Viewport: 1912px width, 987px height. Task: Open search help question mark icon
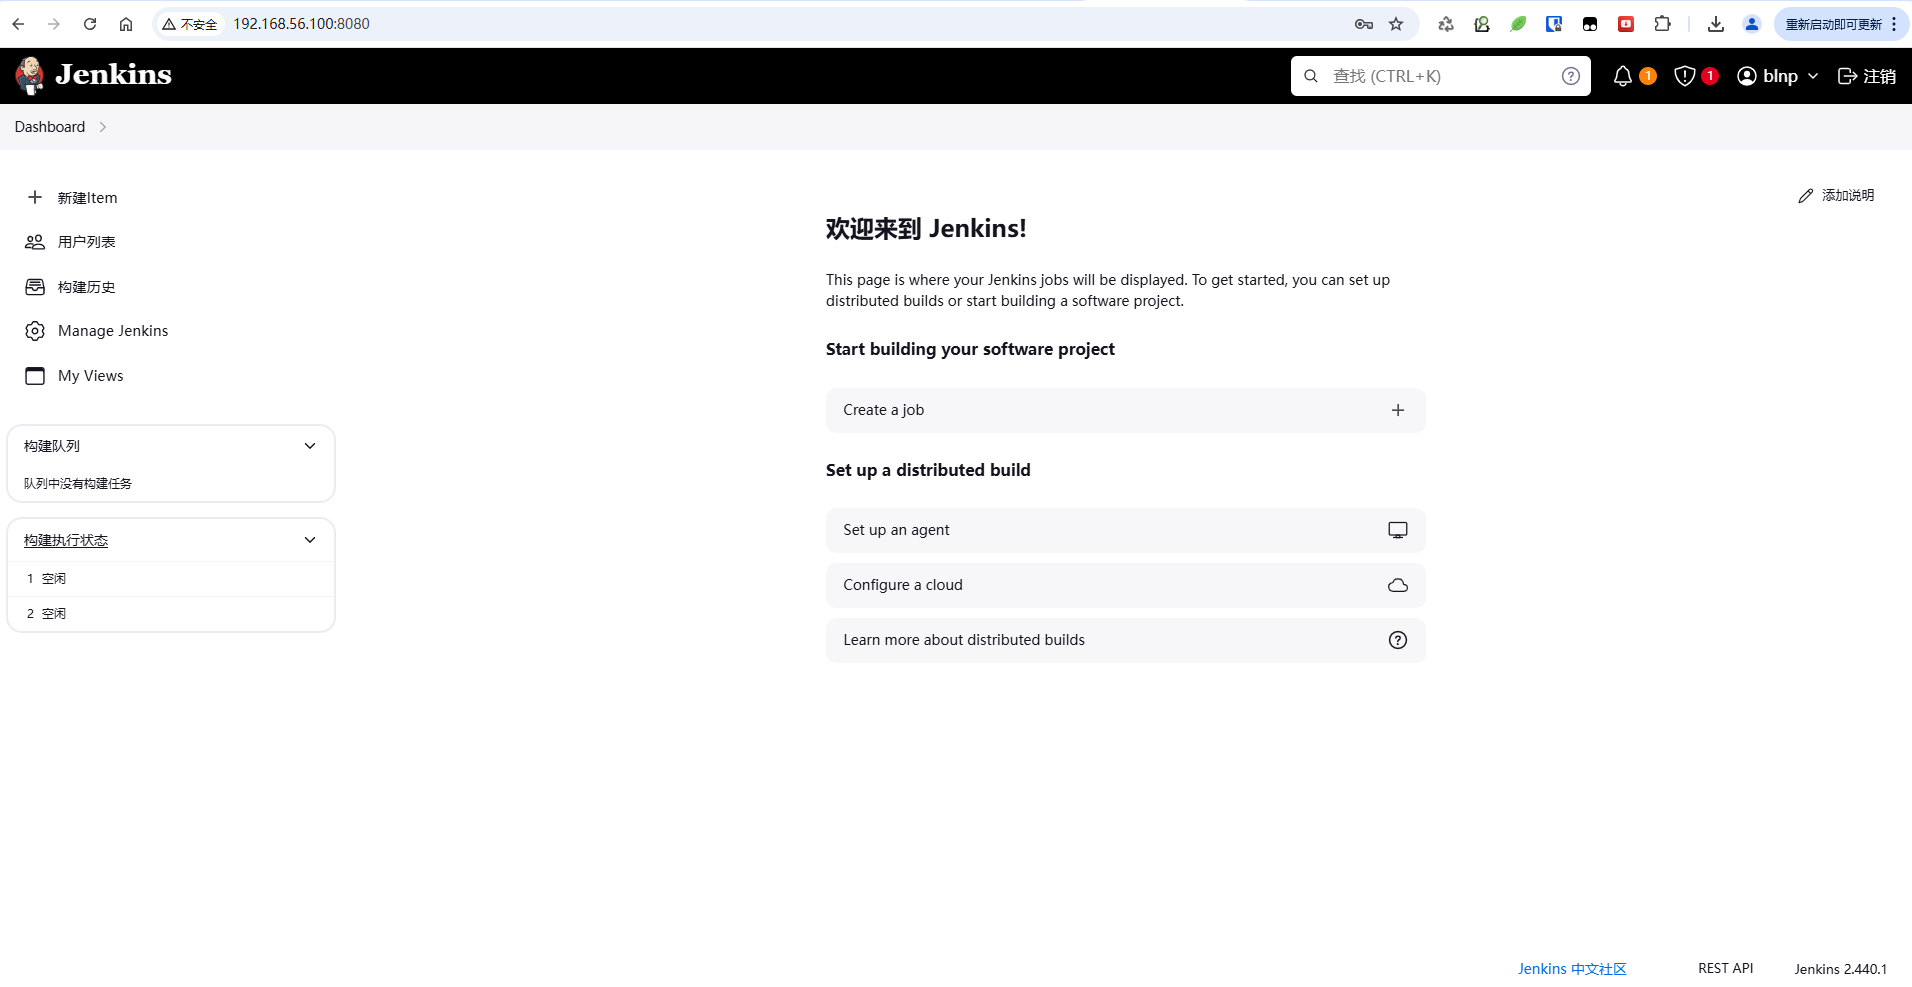(x=1571, y=76)
